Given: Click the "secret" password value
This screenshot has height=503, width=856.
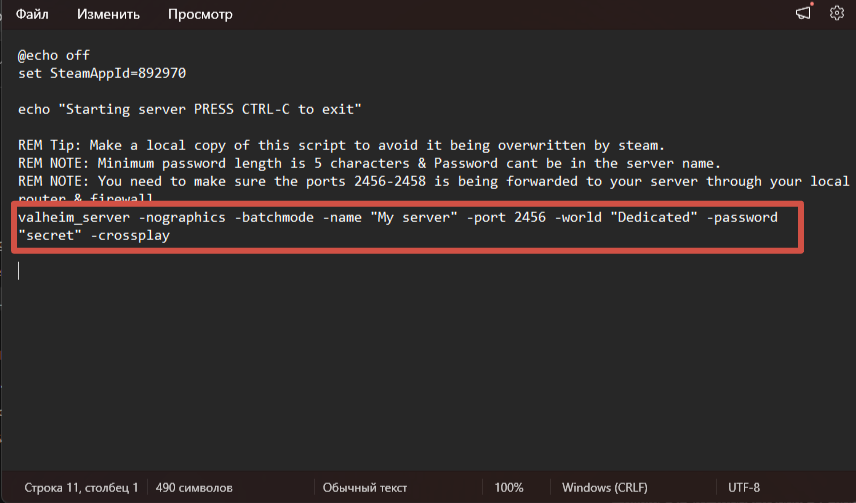Looking at the screenshot, I should coord(50,235).
